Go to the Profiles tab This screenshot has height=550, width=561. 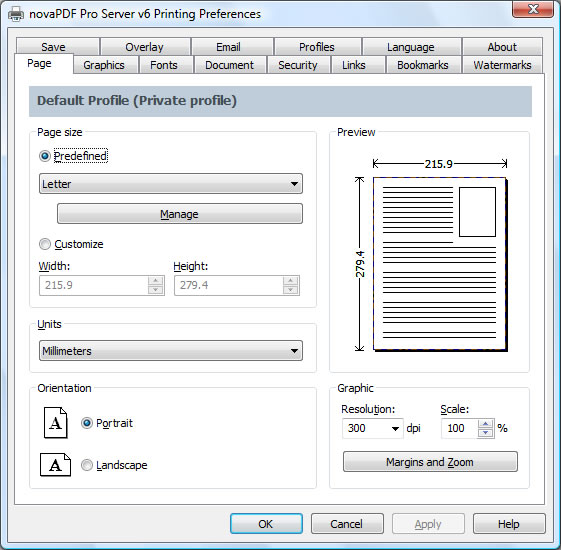tap(317, 47)
